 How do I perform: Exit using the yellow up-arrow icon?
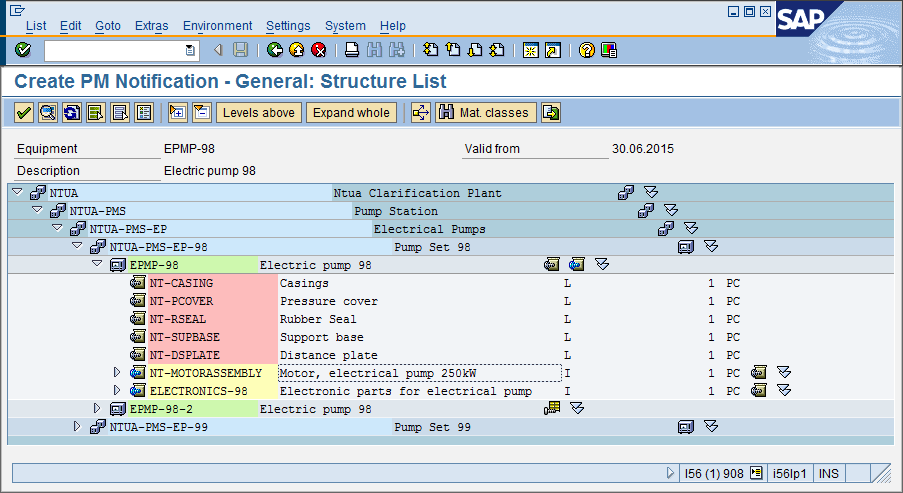point(297,50)
